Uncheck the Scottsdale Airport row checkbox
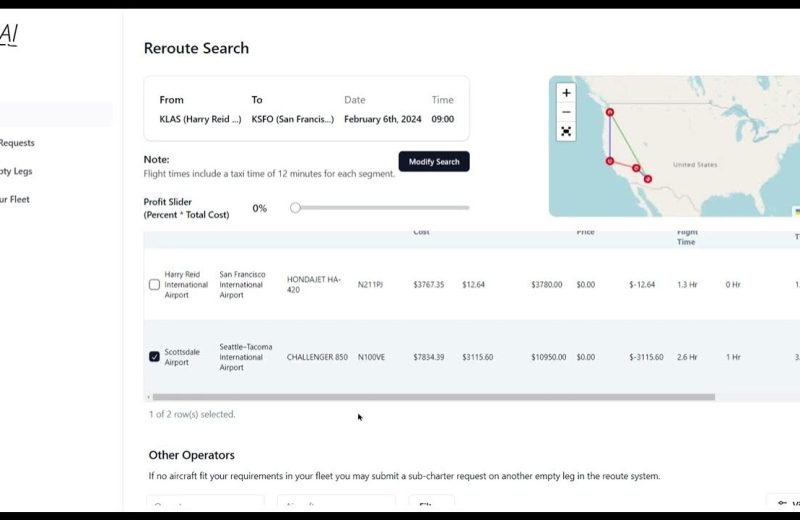Viewport: 800px width, 520px height. coord(154,356)
